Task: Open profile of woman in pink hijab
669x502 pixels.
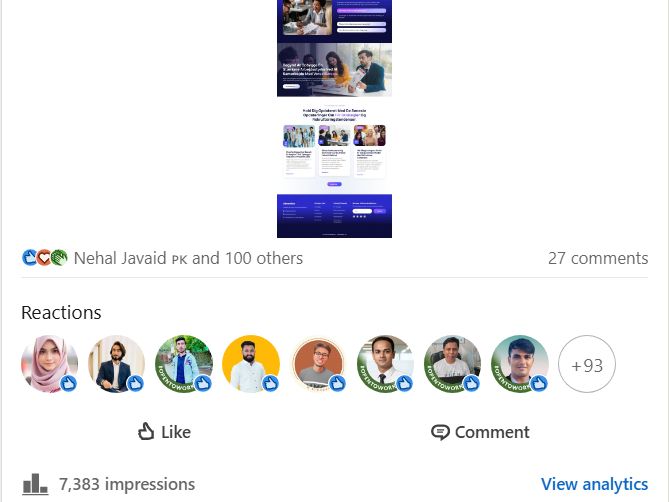Action: 49,364
